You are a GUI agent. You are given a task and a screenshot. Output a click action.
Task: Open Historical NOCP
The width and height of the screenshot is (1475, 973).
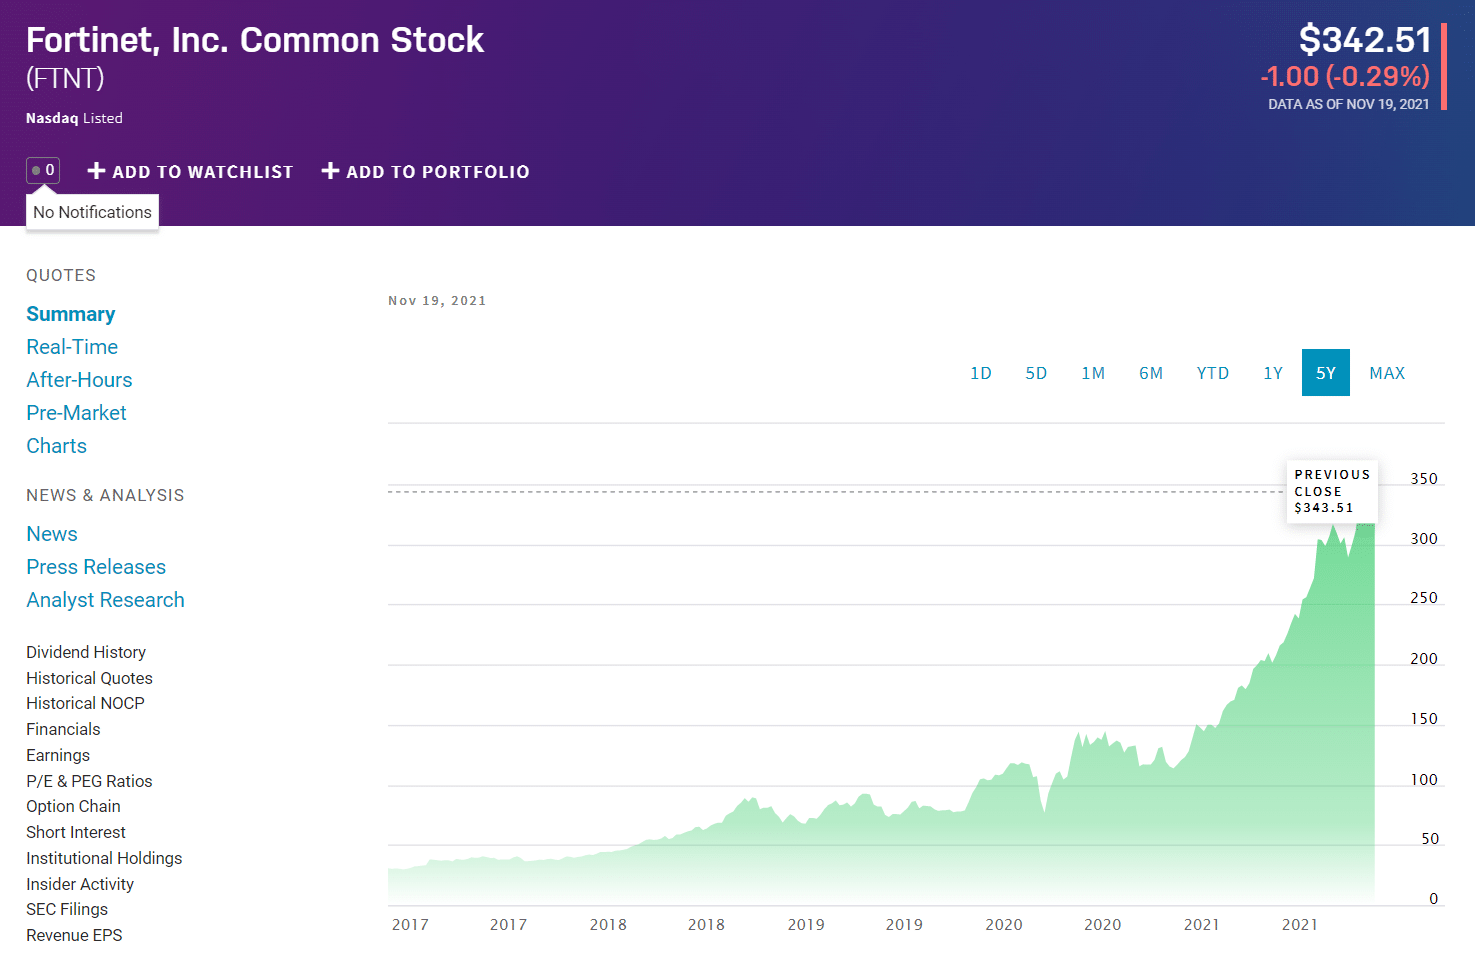point(85,703)
